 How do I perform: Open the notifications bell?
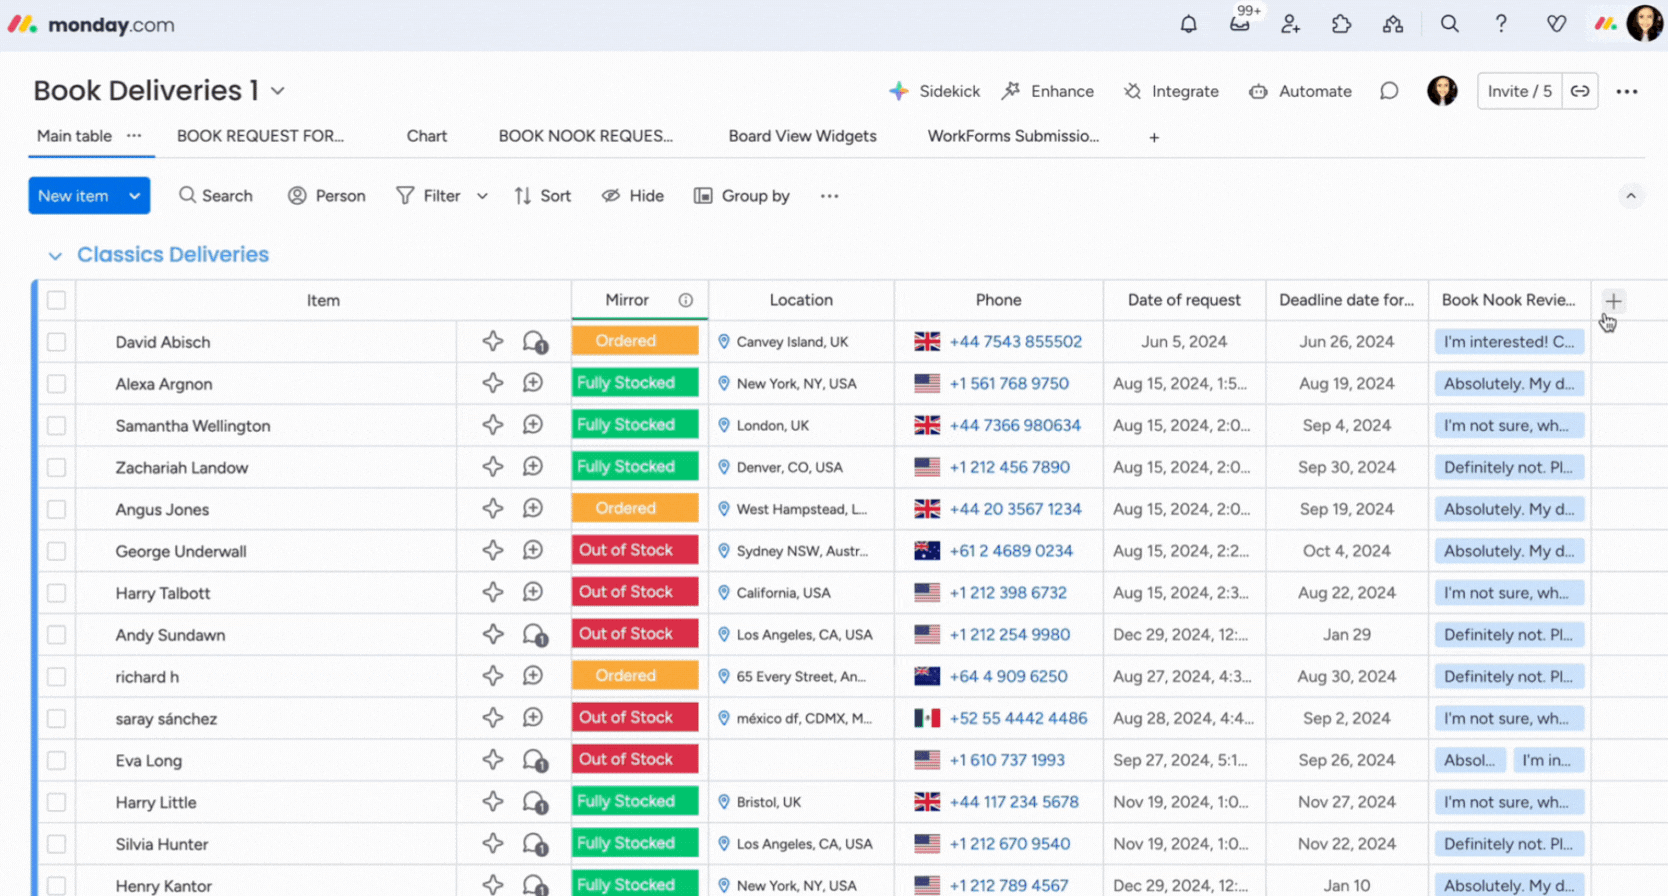[1188, 24]
